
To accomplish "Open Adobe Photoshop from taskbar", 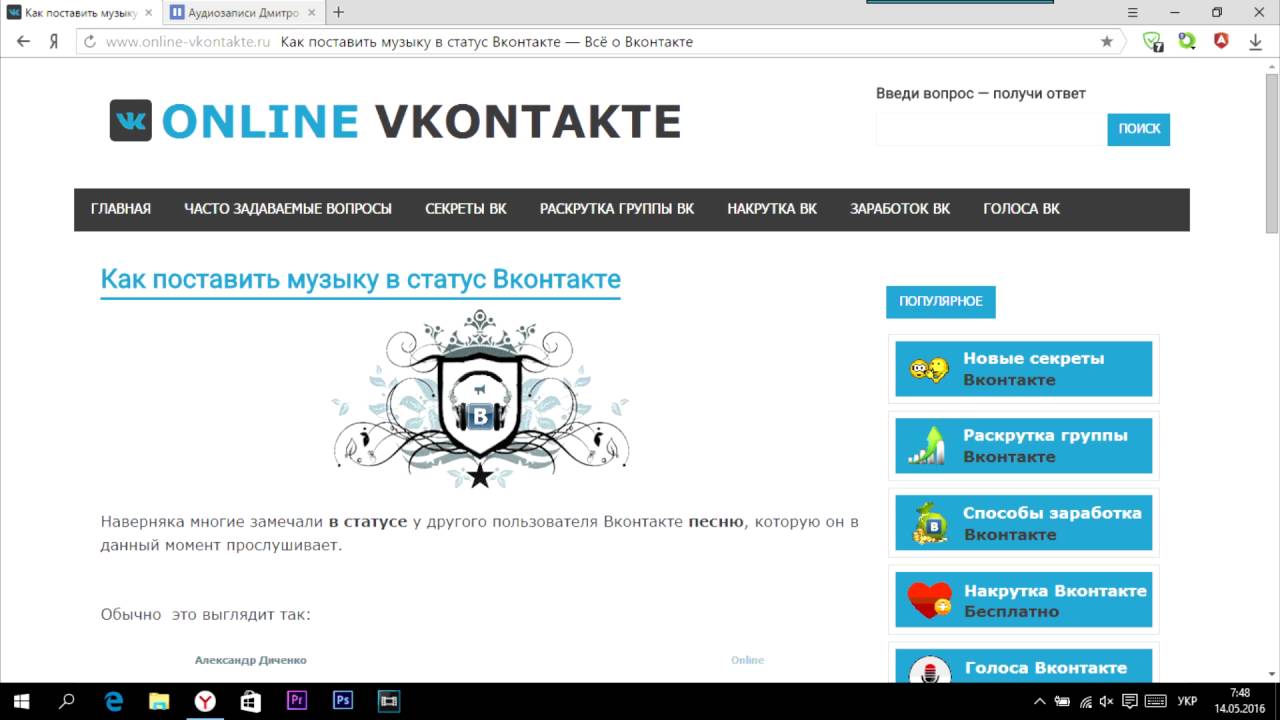I will click(x=343, y=701).
